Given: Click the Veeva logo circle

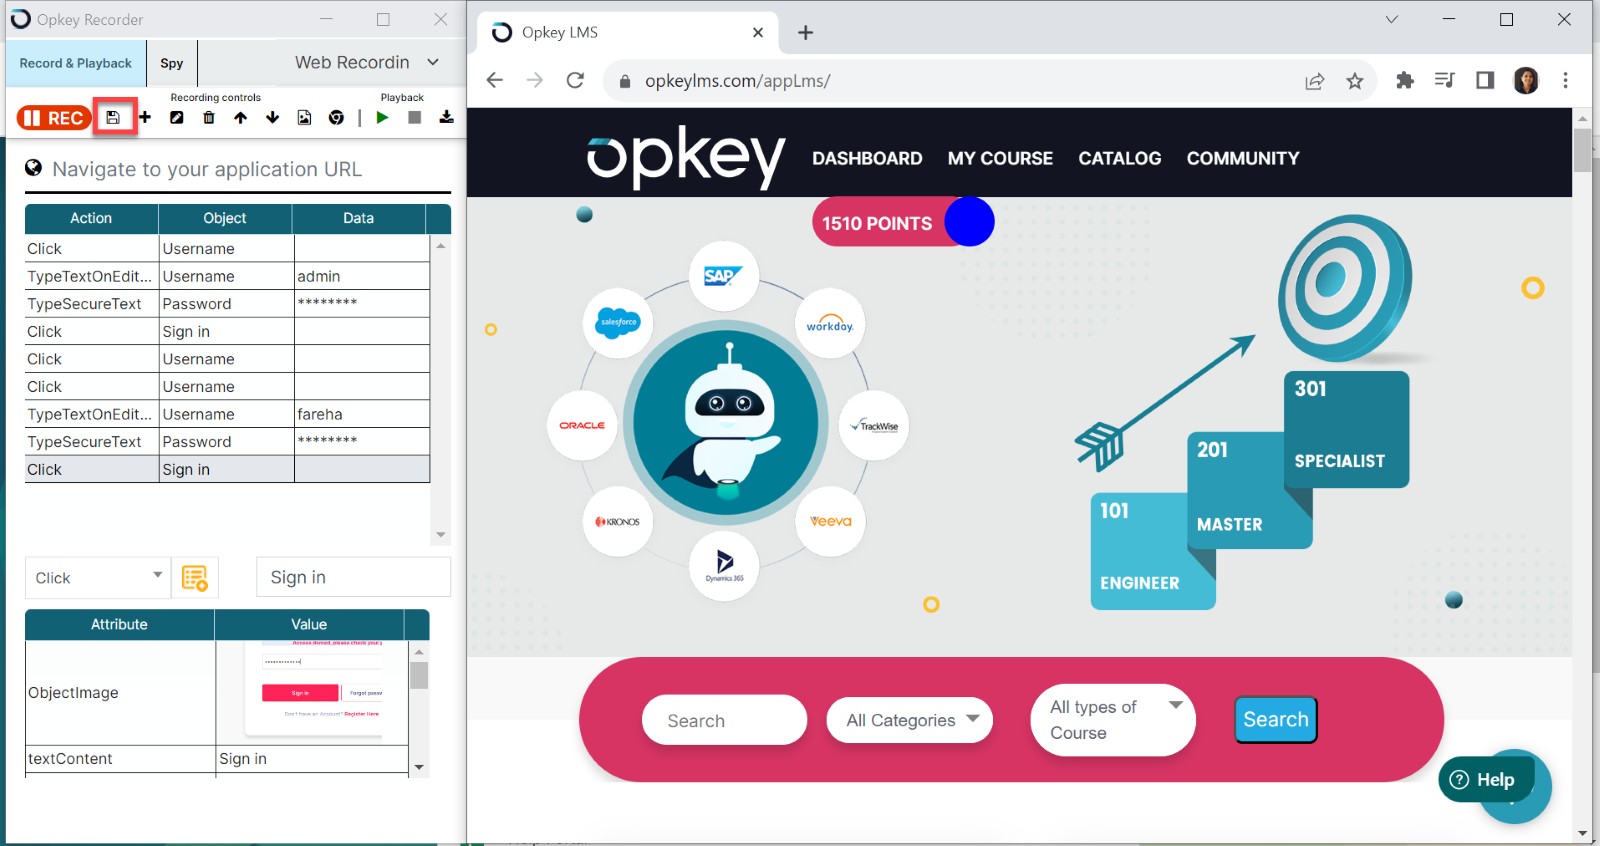Looking at the screenshot, I should point(830,521).
